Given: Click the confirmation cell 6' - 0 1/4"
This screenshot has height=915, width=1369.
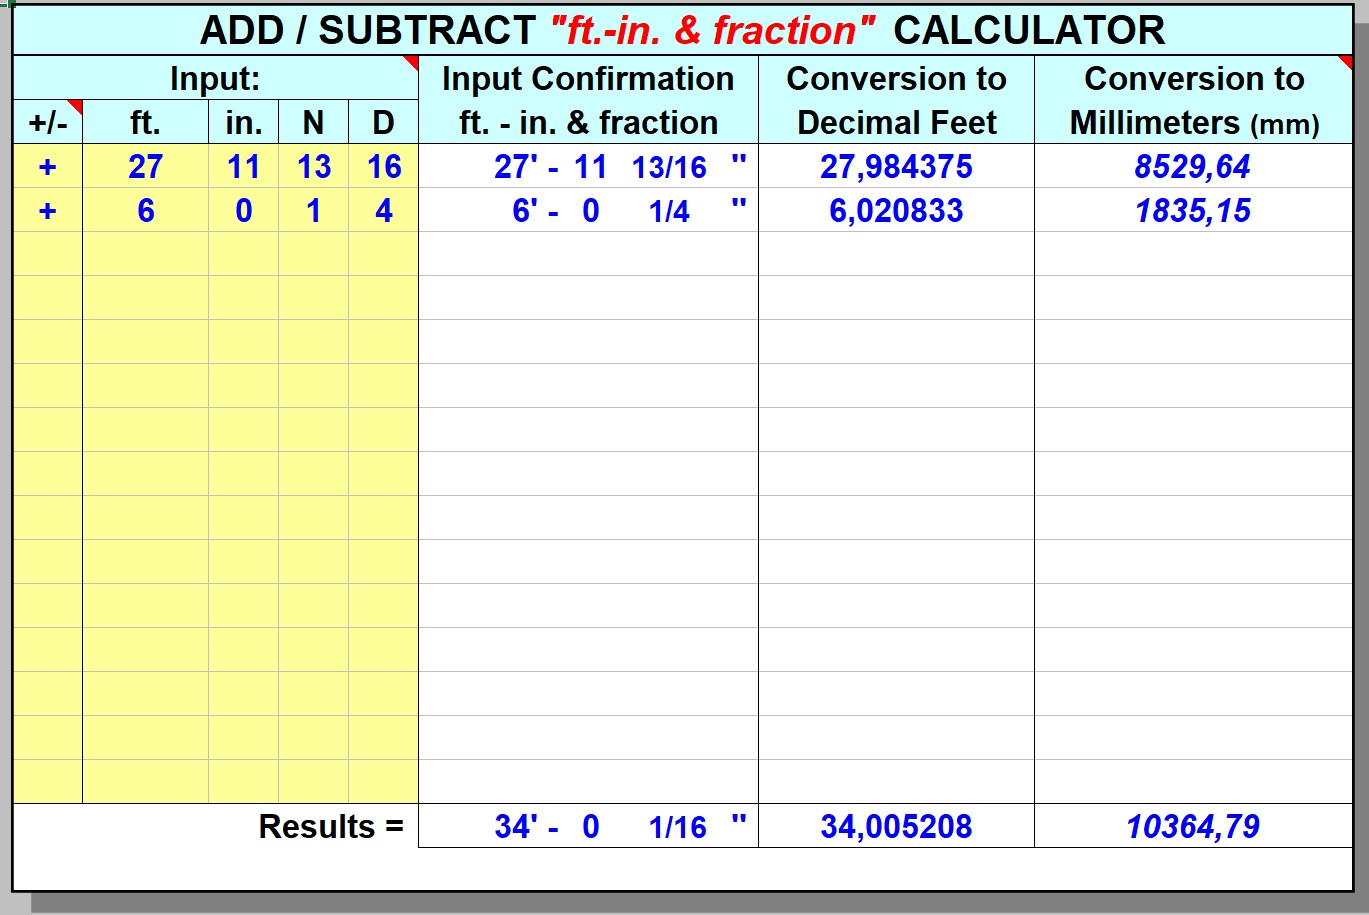Looking at the screenshot, I should pos(588,211).
